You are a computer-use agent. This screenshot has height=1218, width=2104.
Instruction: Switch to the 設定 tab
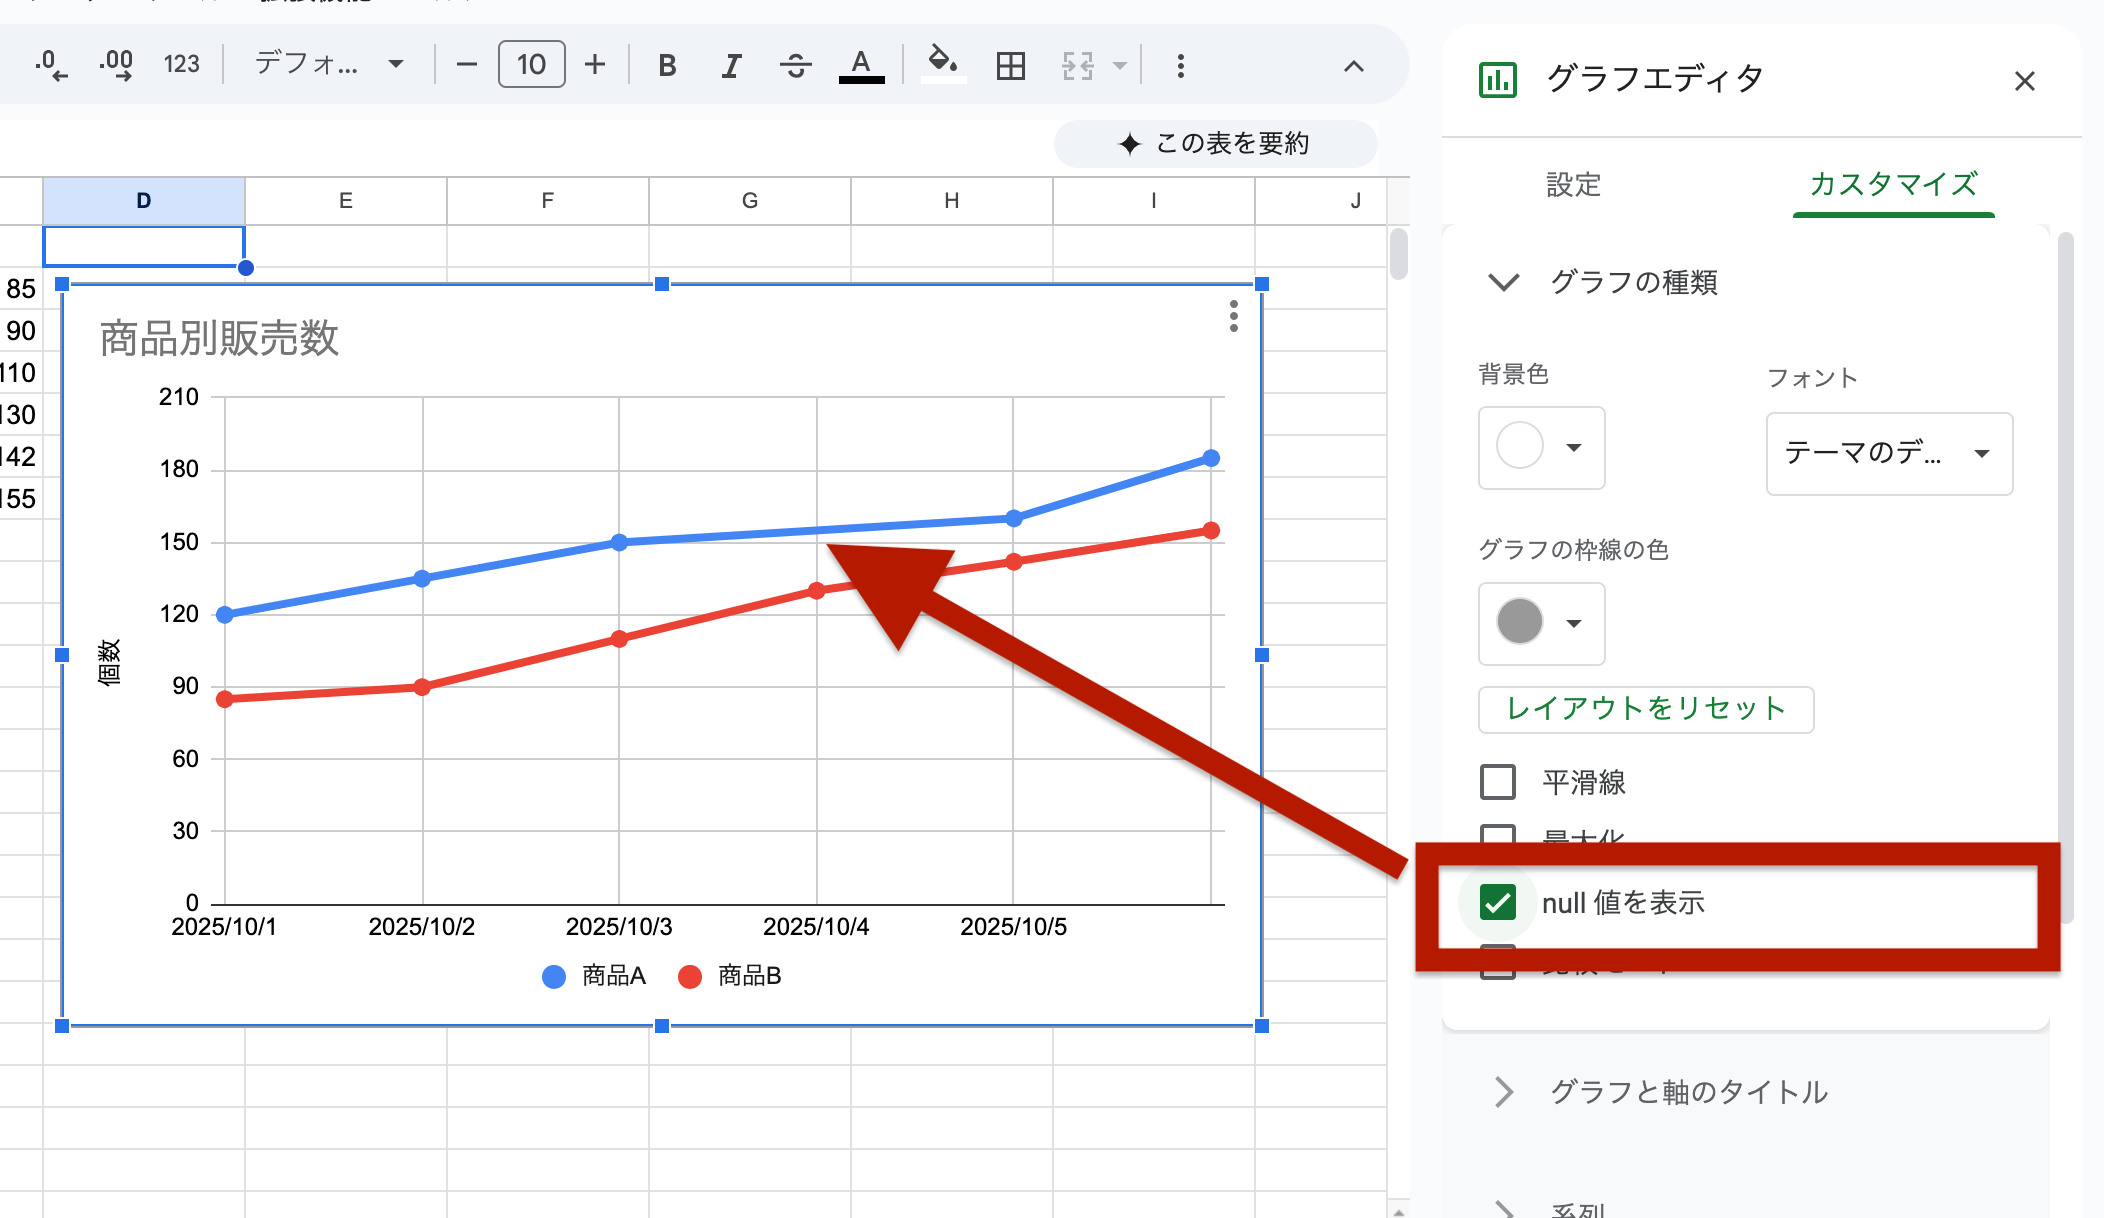pos(1573,185)
